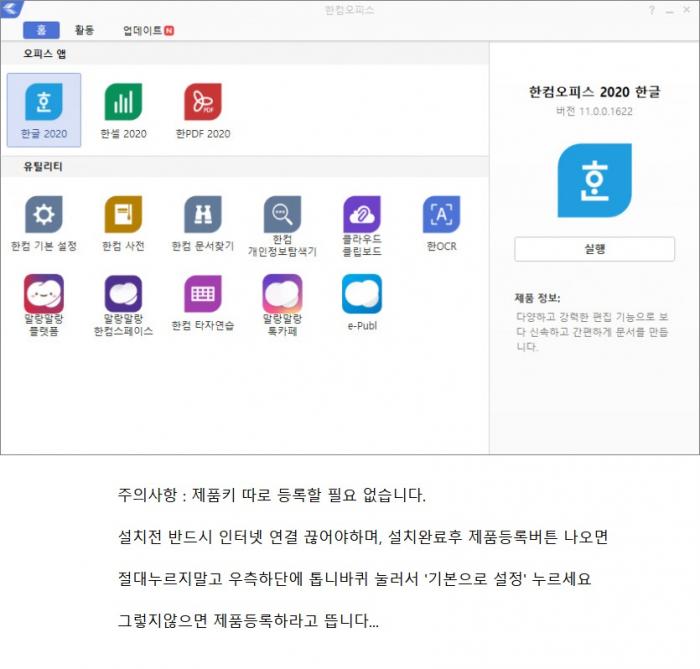
Task: Minimize the 한컴오피스 window
Action: pos(670,11)
